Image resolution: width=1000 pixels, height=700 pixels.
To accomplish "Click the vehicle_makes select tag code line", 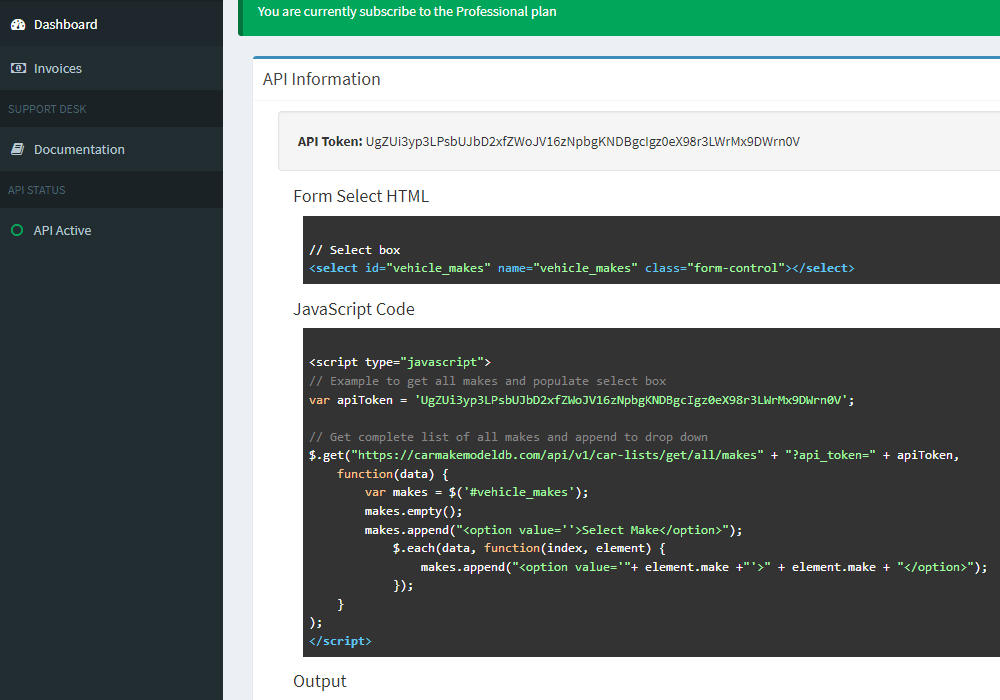I will coord(582,268).
